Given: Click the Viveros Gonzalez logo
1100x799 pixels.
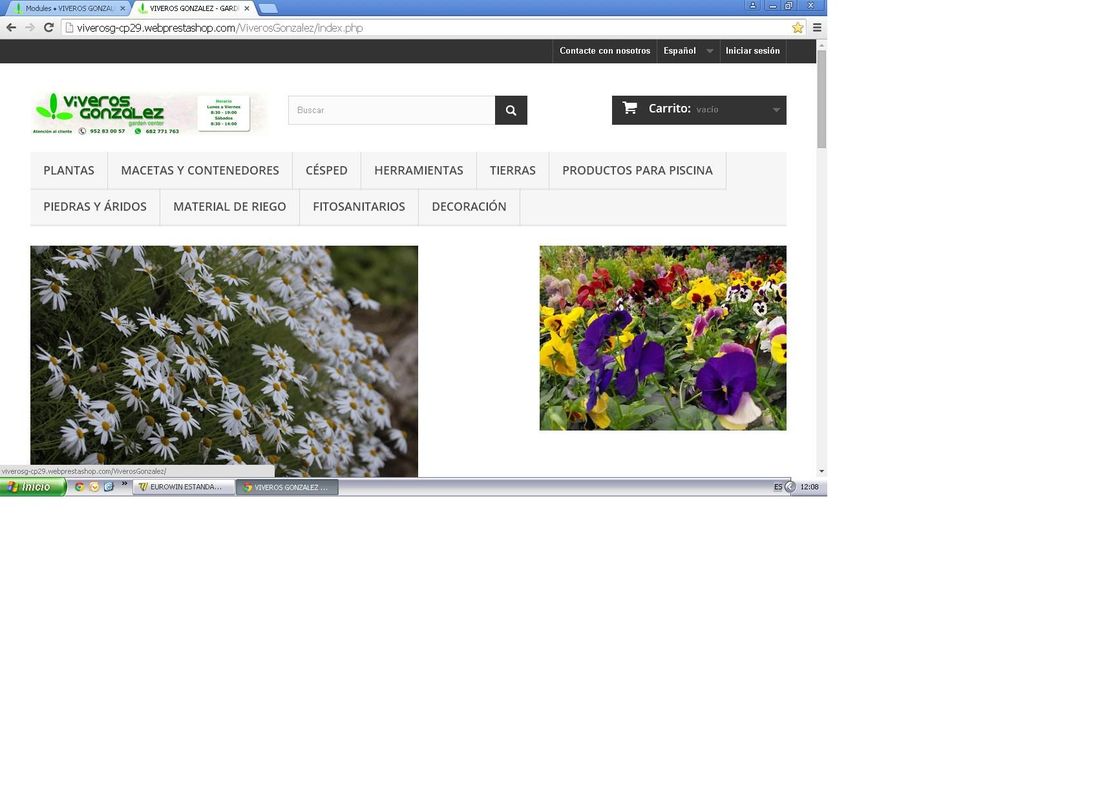Looking at the screenshot, I should 149,113.
